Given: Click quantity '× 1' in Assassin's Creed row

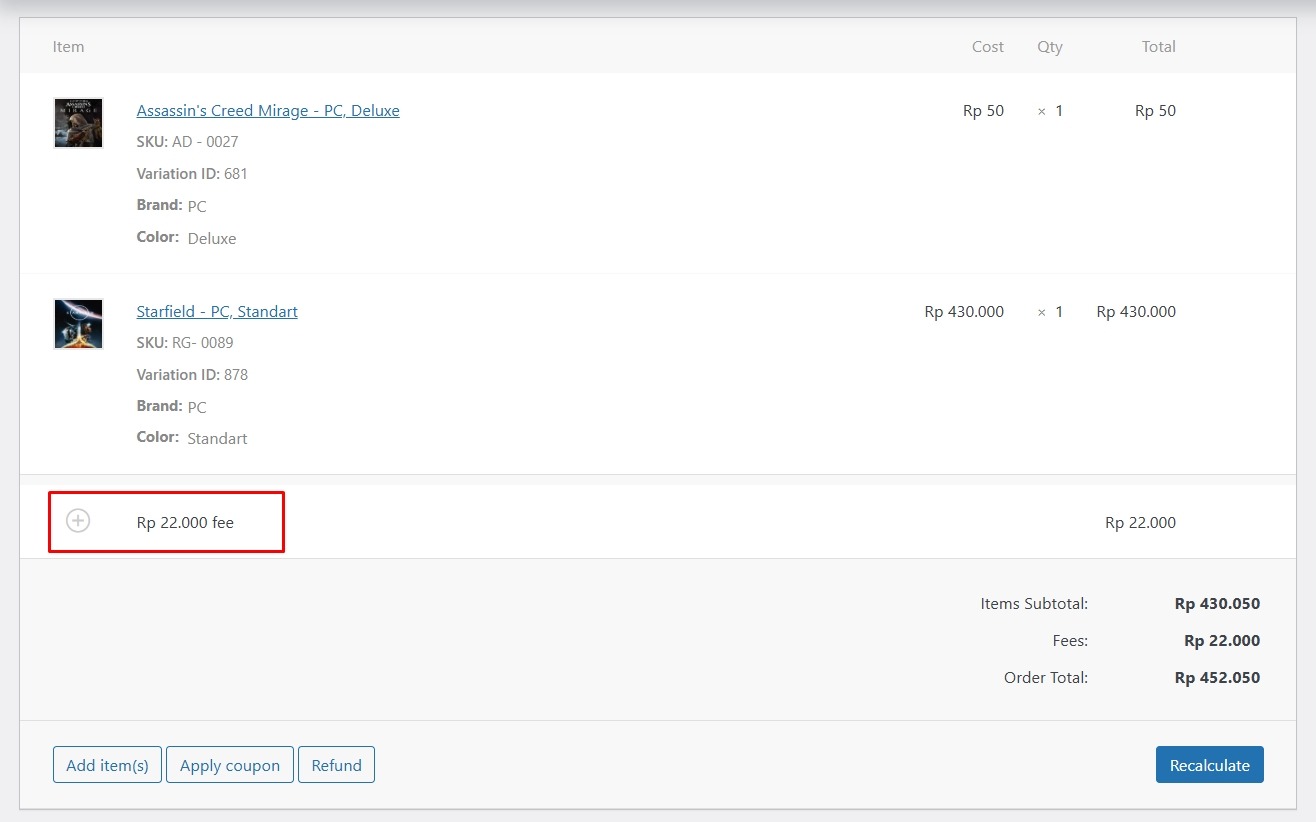Looking at the screenshot, I should (1050, 111).
